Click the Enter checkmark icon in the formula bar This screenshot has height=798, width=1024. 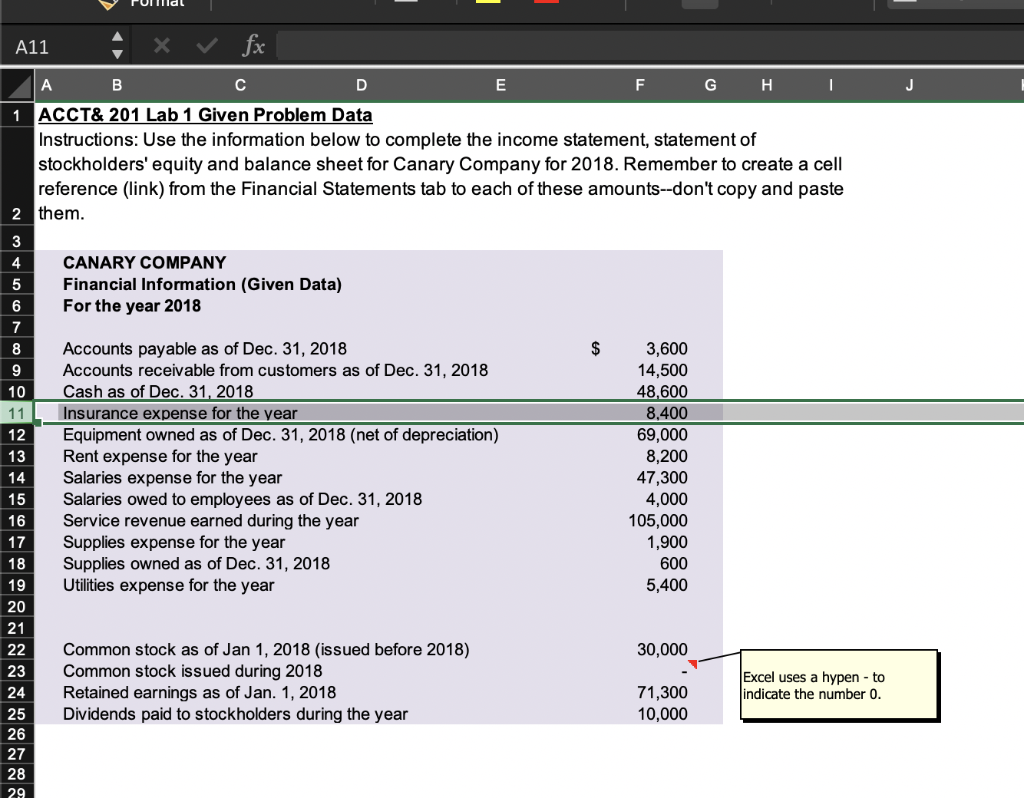[205, 45]
